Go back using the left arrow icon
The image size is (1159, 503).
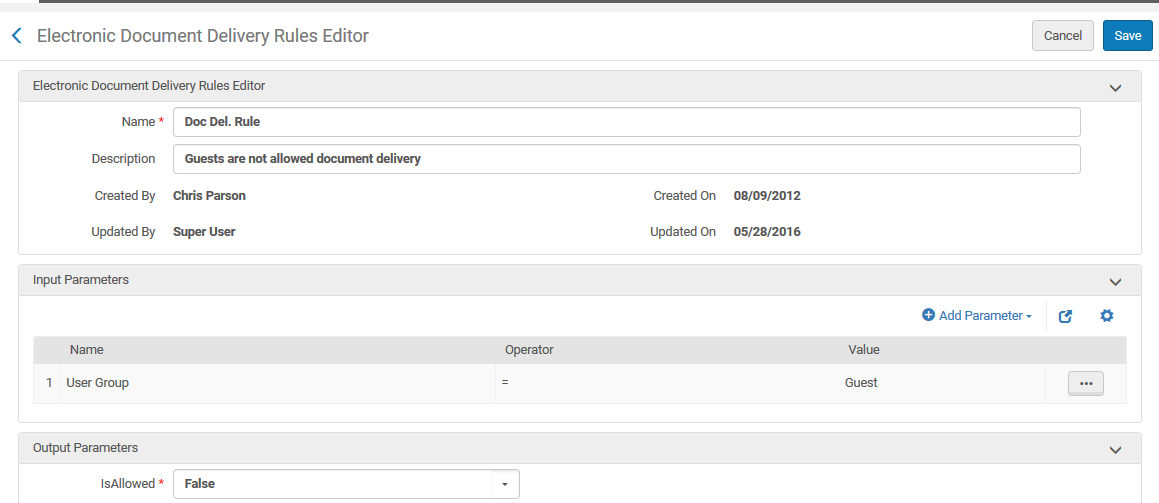click(x=16, y=36)
